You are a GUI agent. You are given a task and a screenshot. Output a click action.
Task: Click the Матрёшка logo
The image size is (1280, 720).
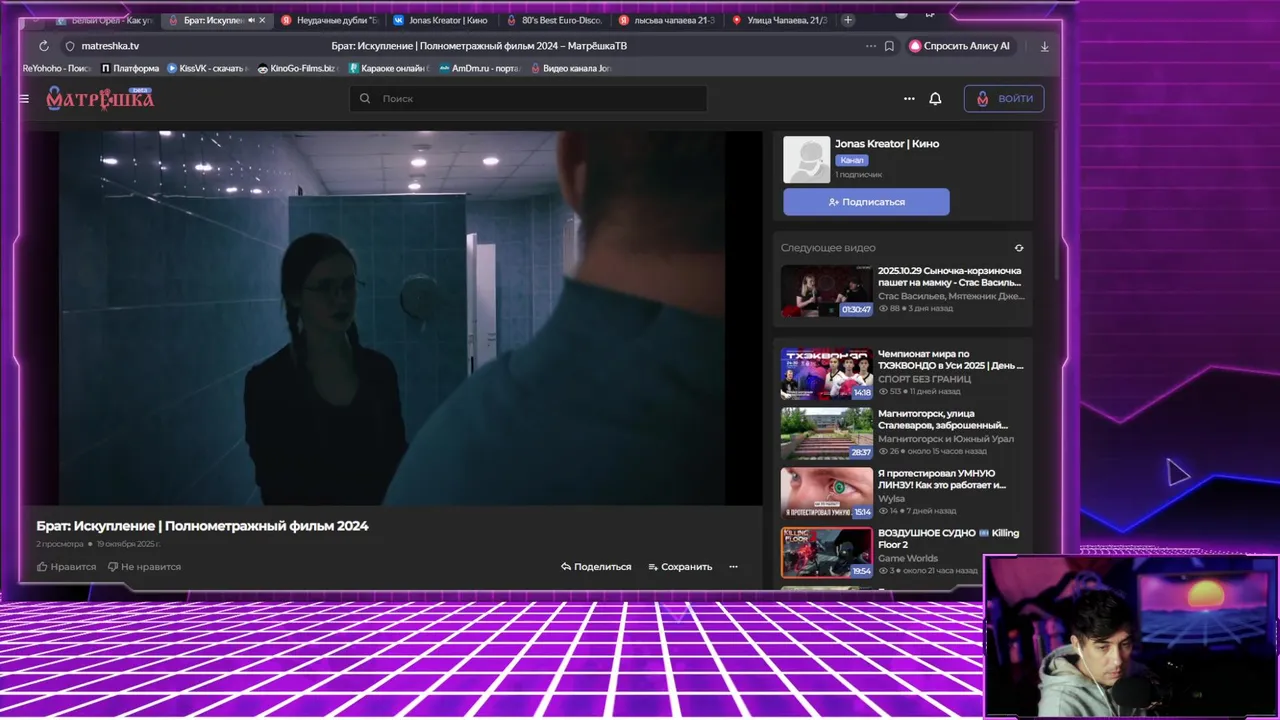(100, 98)
